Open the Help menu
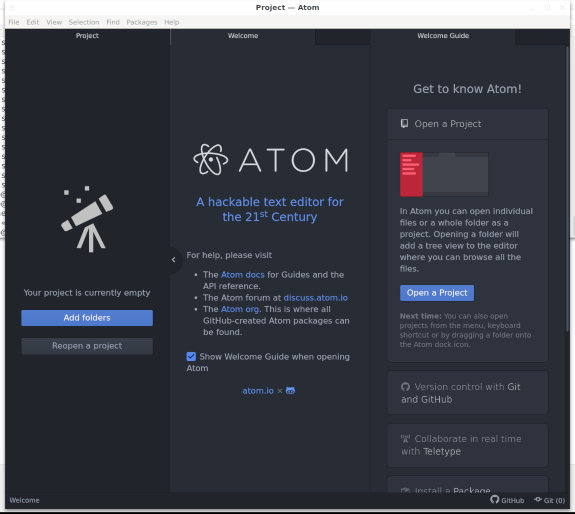This screenshot has width=575, height=514. [172, 22]
